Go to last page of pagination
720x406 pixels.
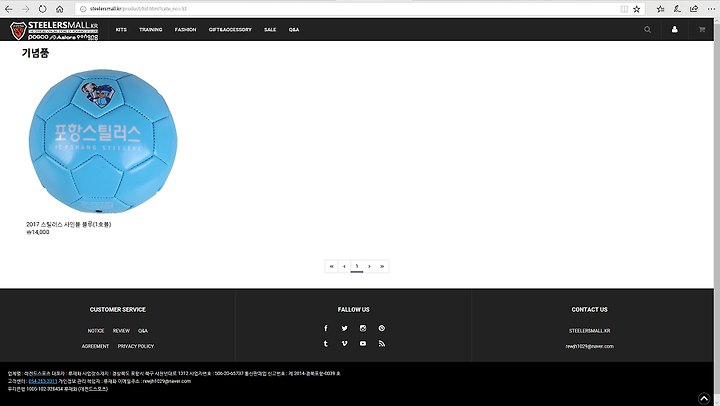(382, 266)
